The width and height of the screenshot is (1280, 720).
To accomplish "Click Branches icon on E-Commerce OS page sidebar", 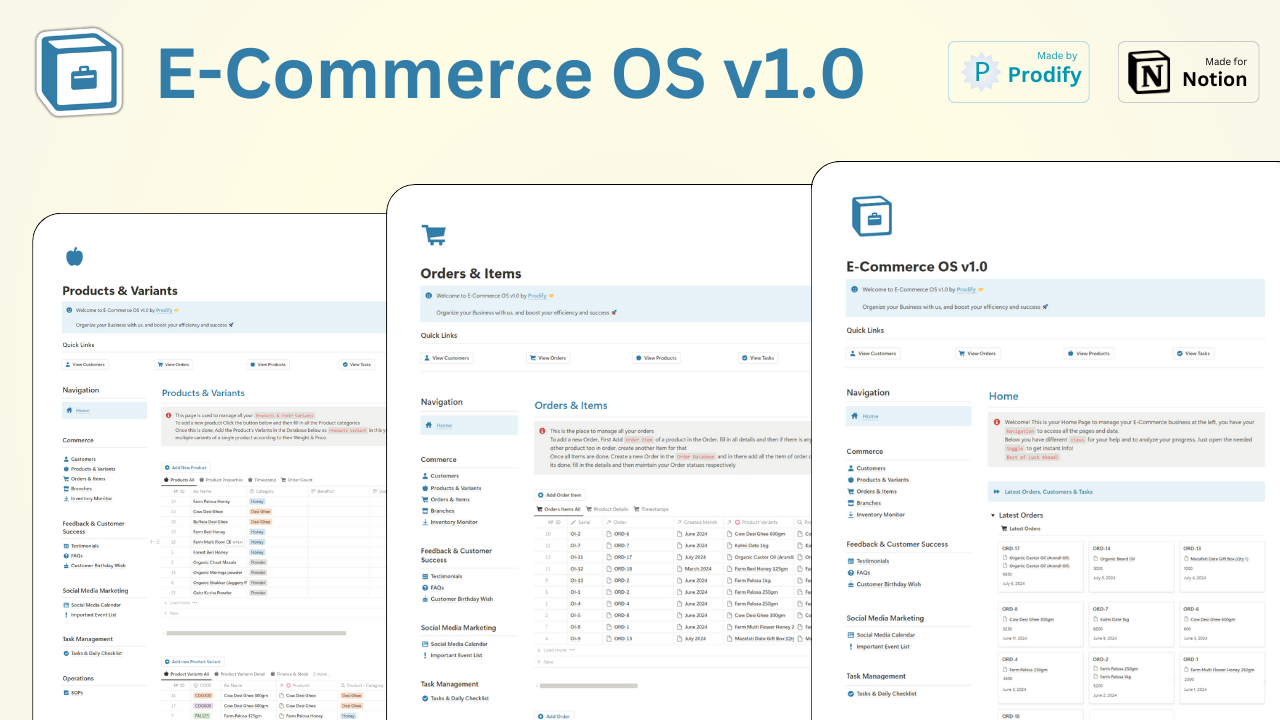I will 851,503.
